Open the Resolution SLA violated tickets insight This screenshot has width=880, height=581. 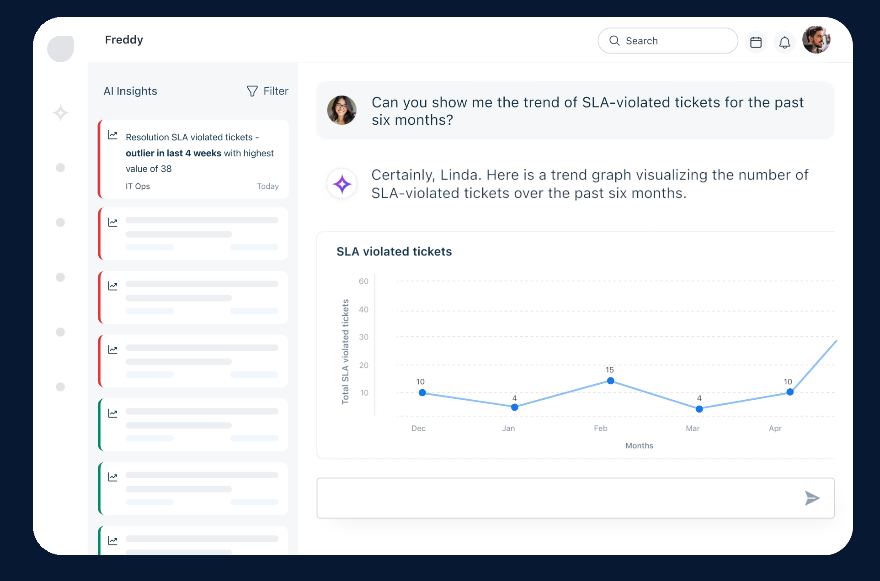tap(194, 159)
